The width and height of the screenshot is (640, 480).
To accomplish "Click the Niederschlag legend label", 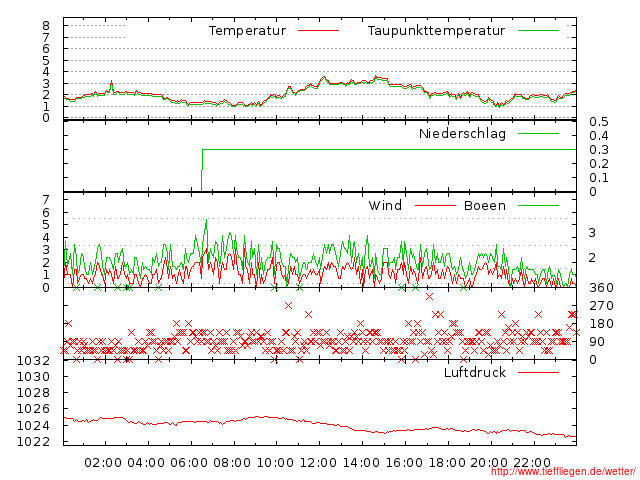I will (x=462, y=133).
